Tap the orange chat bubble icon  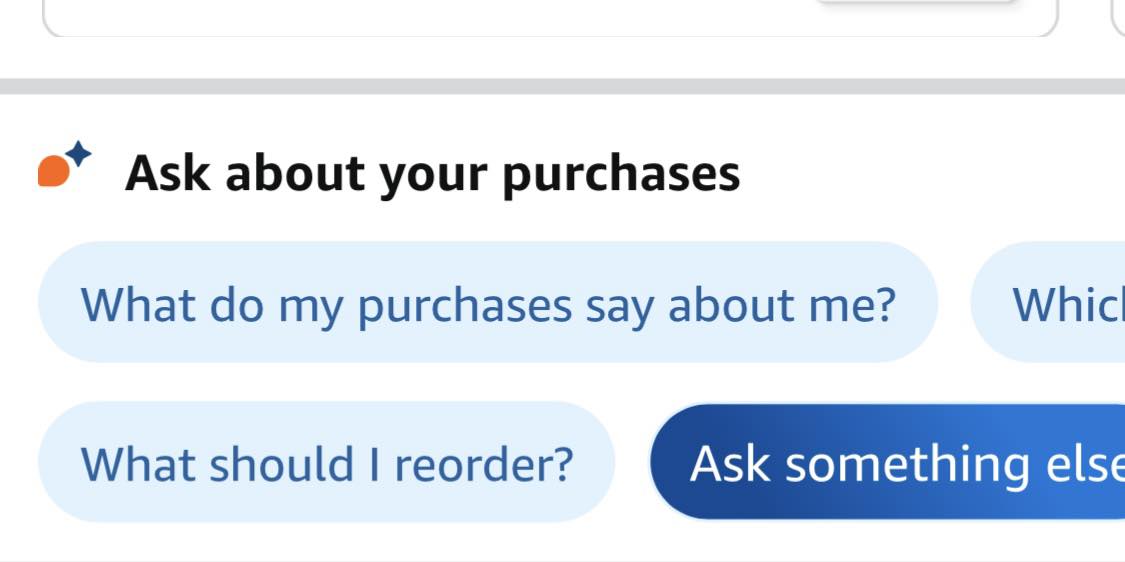pyautogui.click(x=53, y=172)
